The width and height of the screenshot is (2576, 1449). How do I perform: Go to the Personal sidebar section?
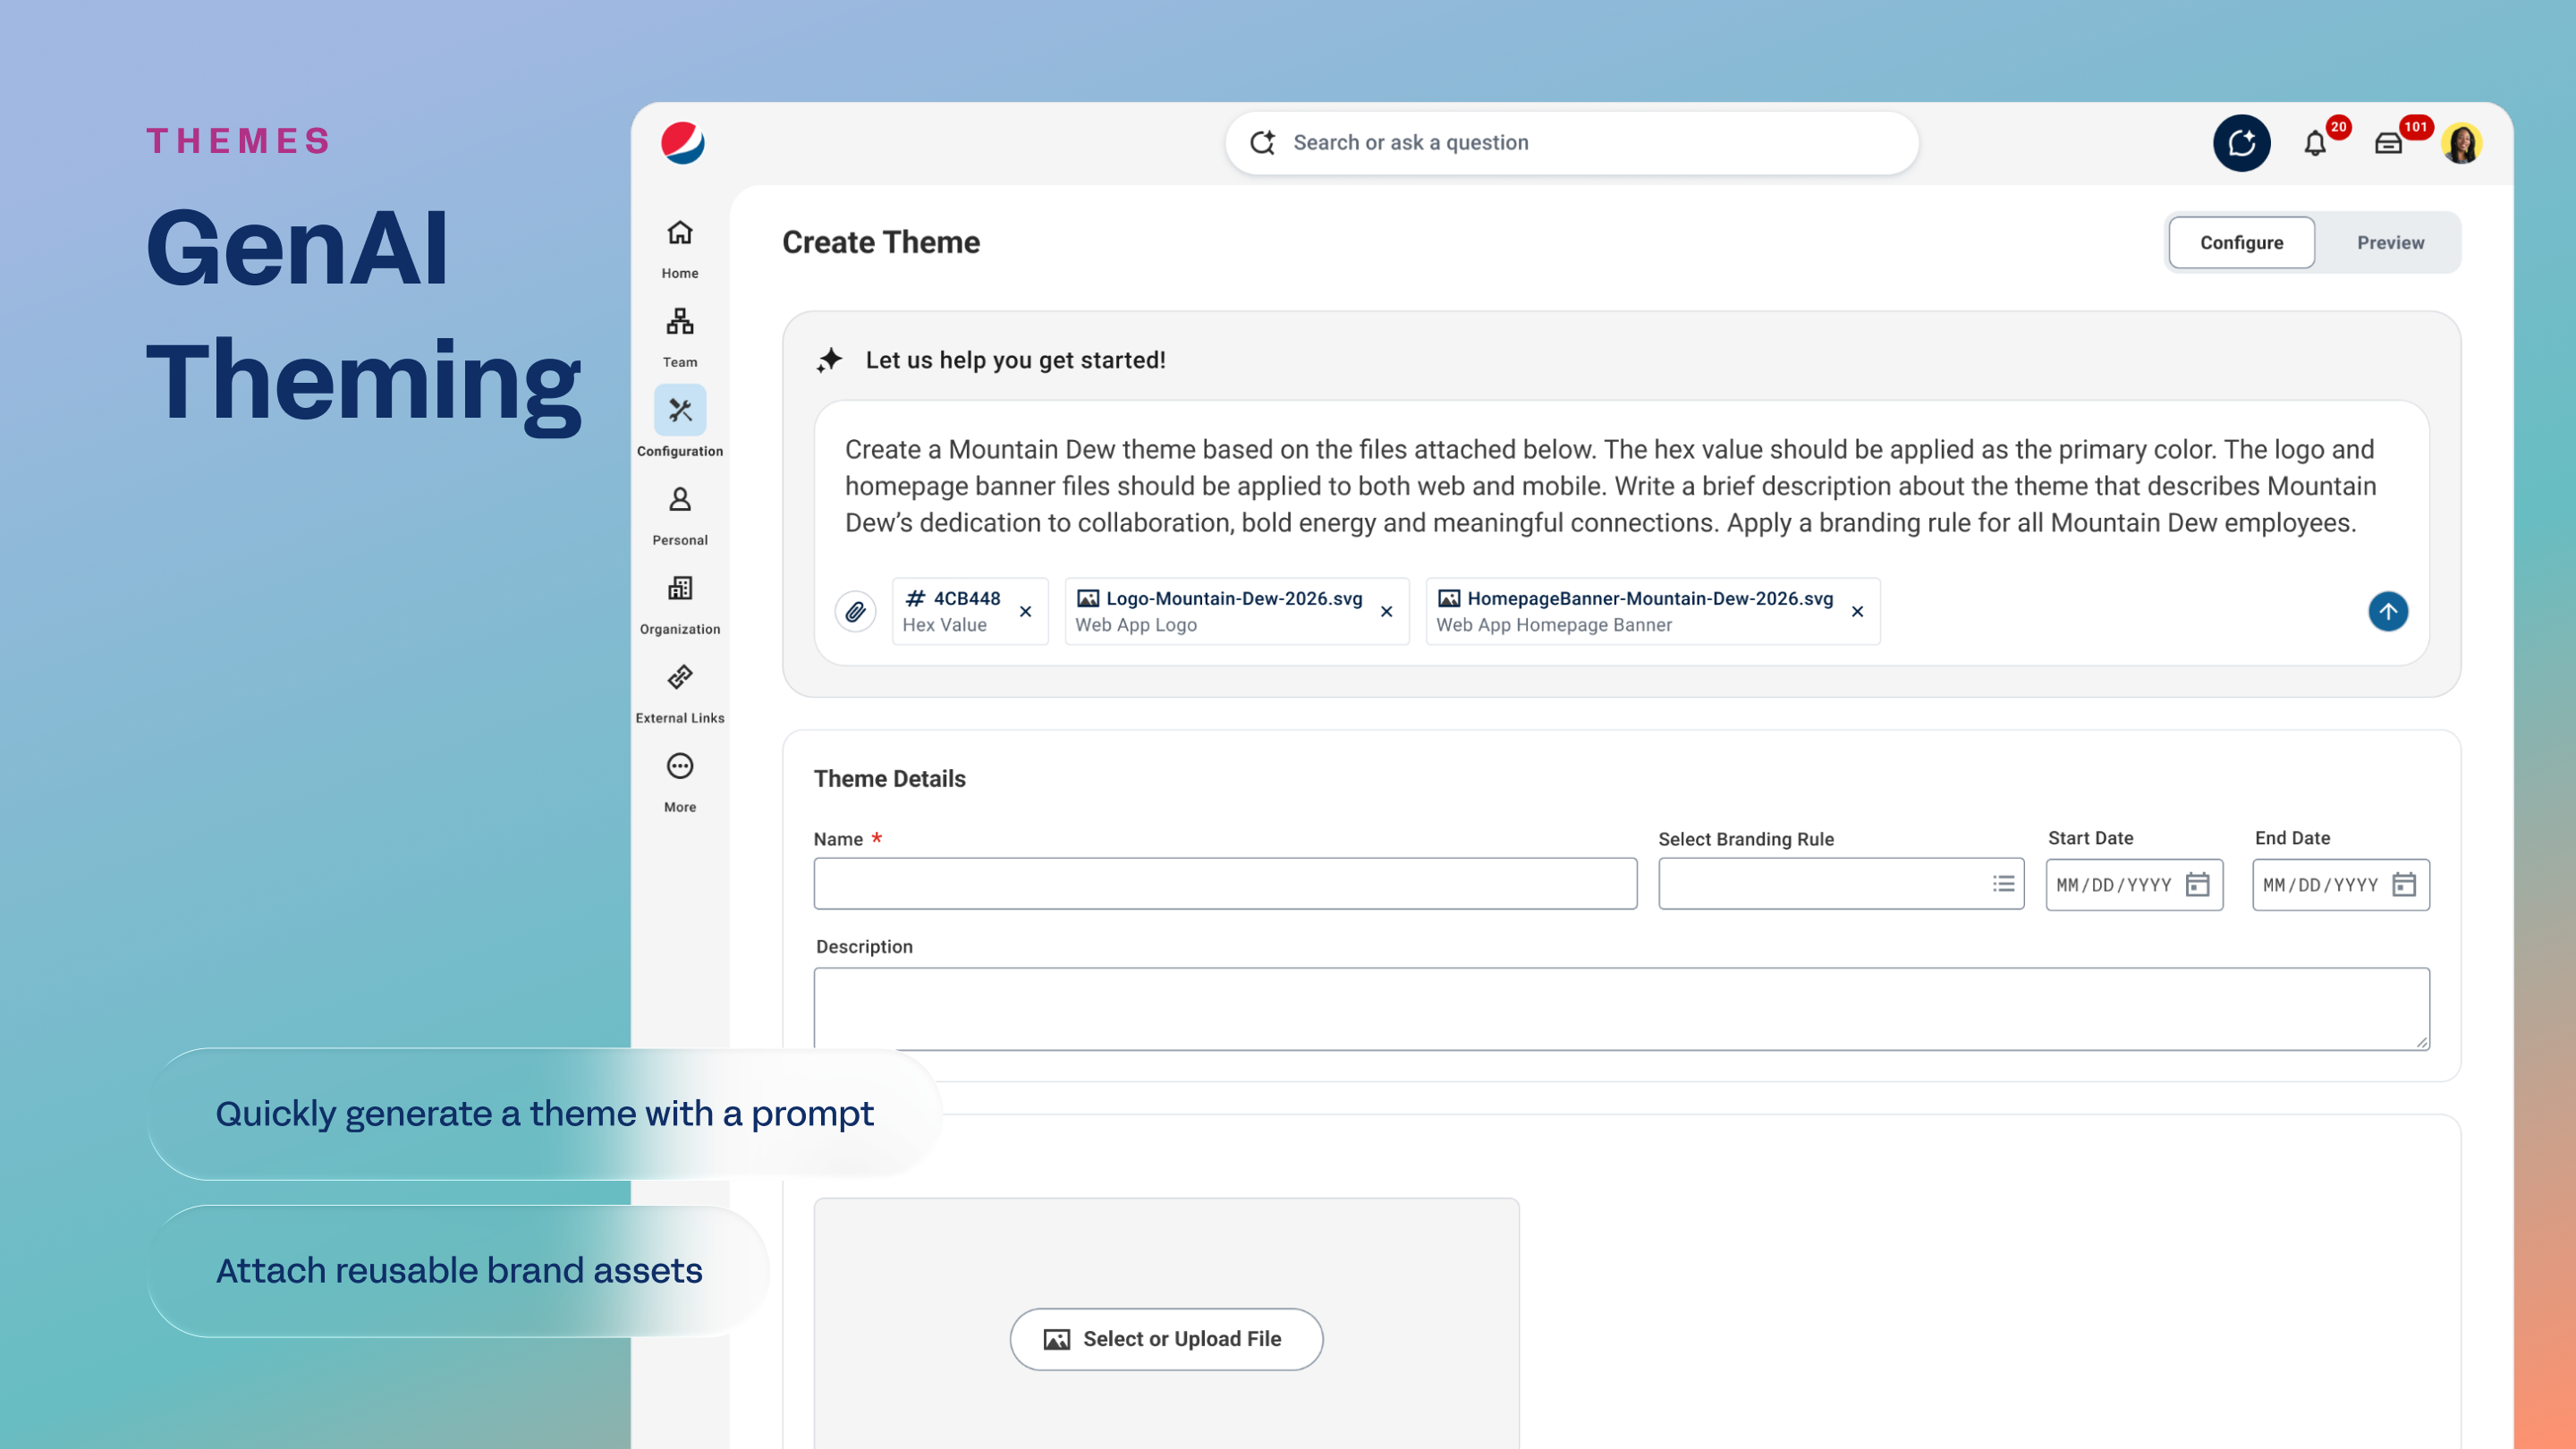coord(680,500)
